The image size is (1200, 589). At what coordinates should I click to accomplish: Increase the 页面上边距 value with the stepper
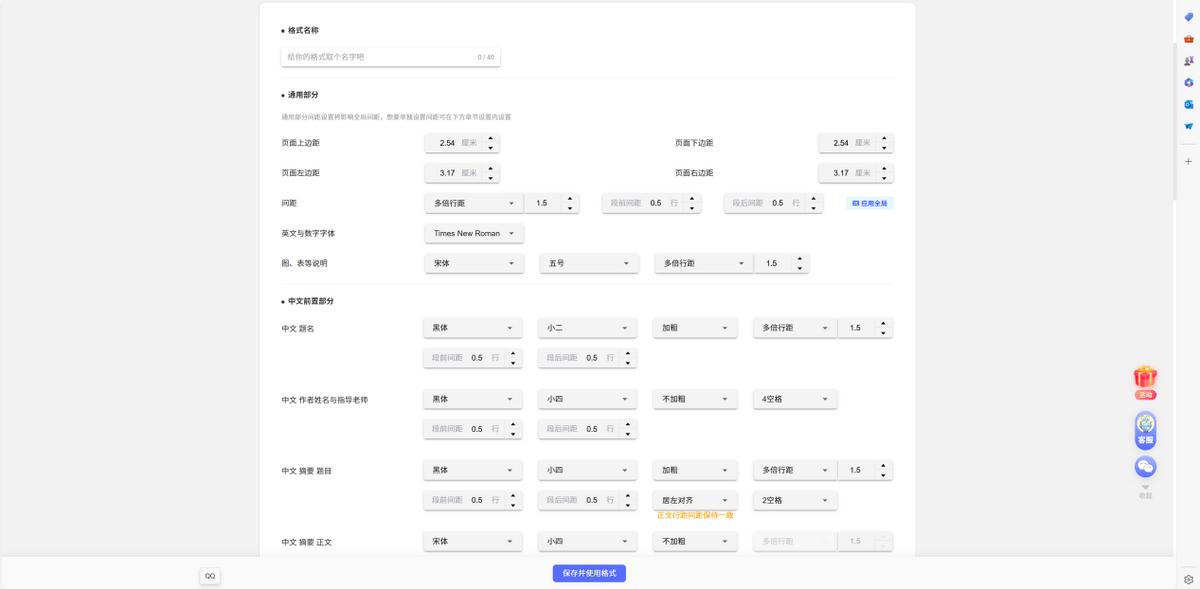490,139
